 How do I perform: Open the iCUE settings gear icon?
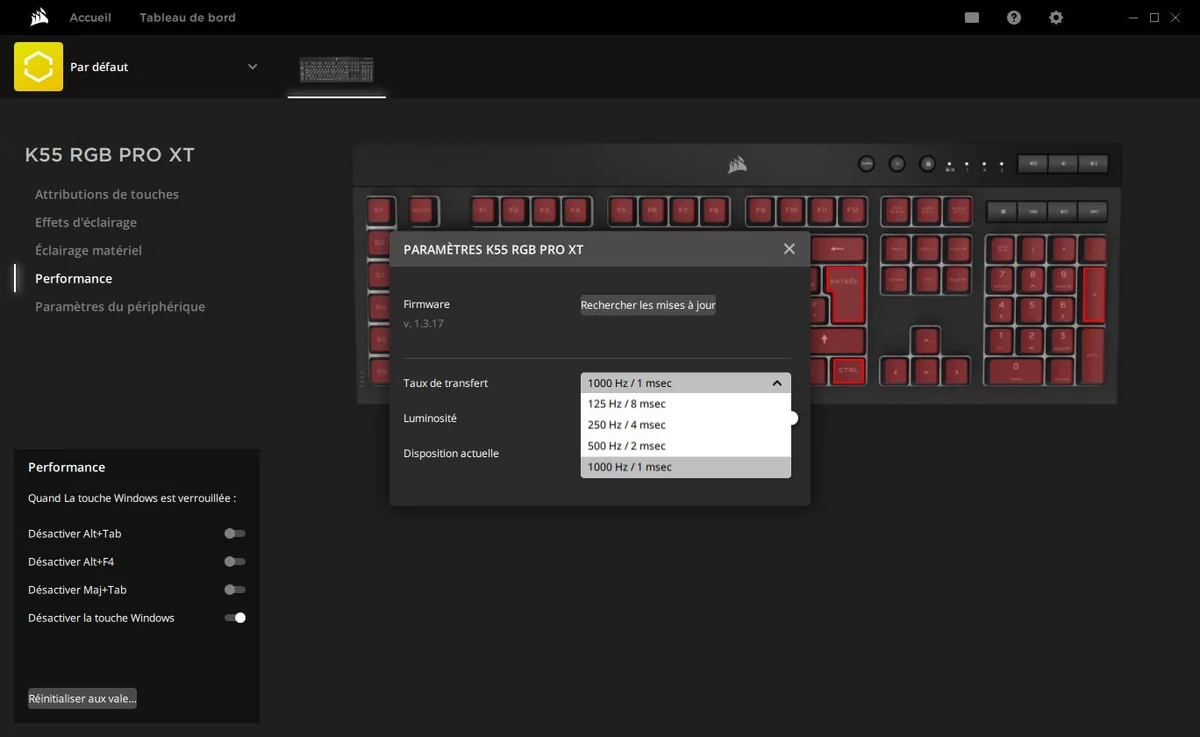click(1056, 18)
